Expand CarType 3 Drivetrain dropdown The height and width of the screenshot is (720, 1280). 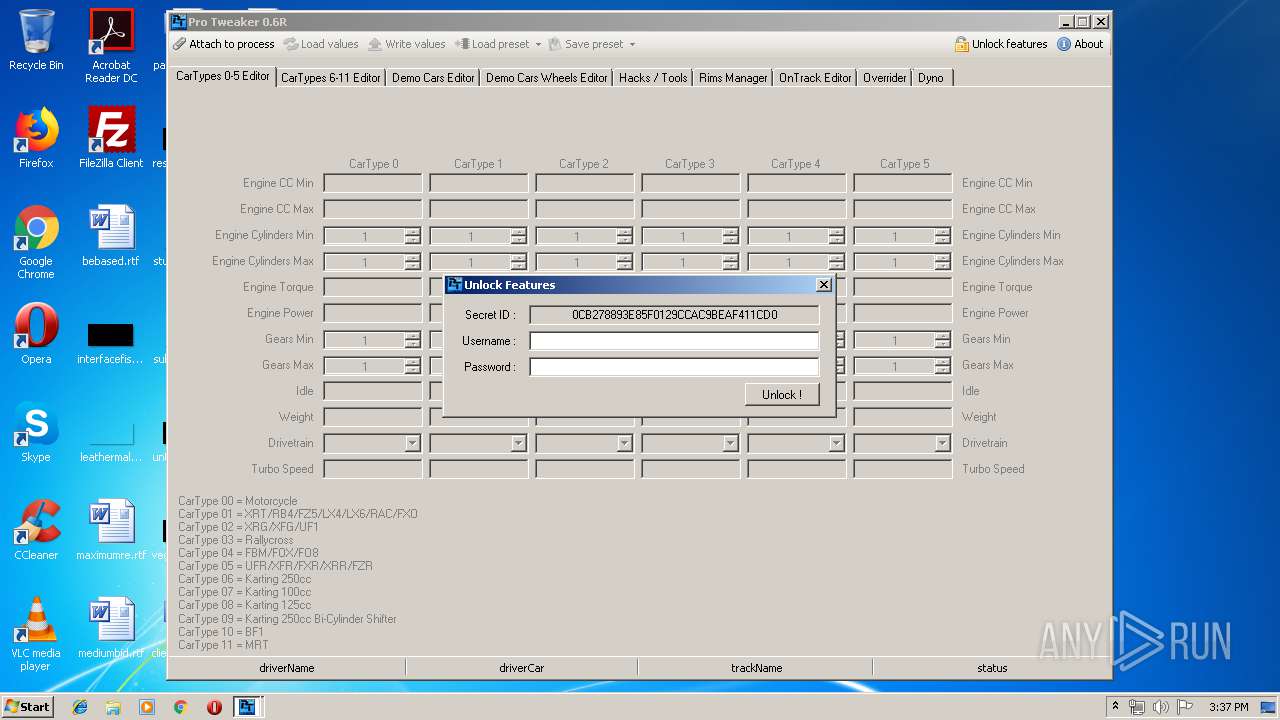click(730, 443)
